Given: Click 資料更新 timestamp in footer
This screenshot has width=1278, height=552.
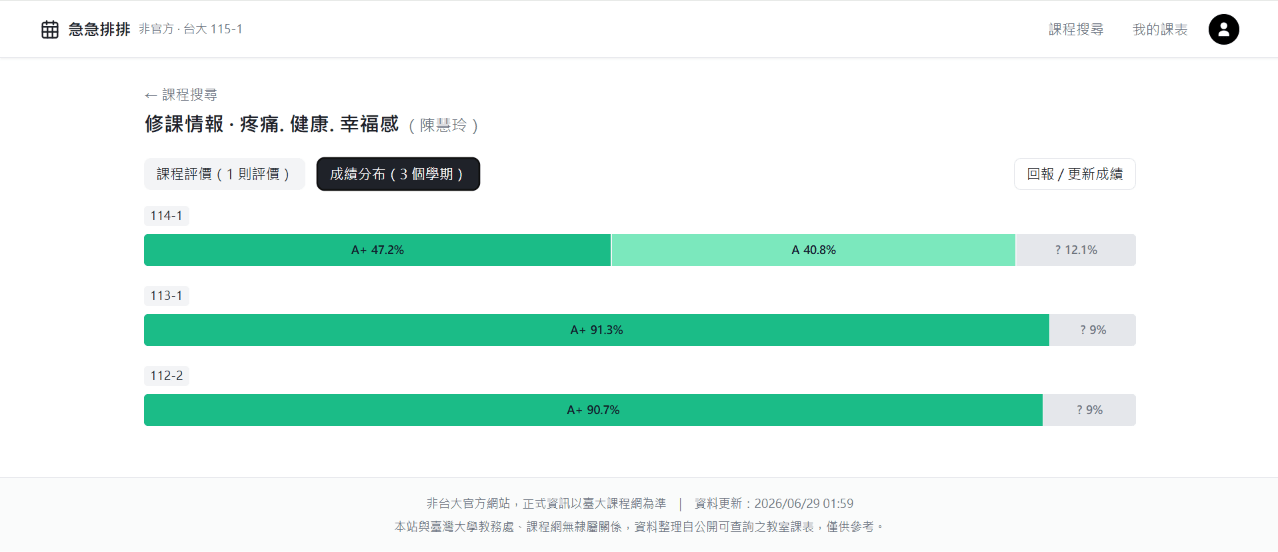Looking at the screenshot, I should (x=774, y=504).
